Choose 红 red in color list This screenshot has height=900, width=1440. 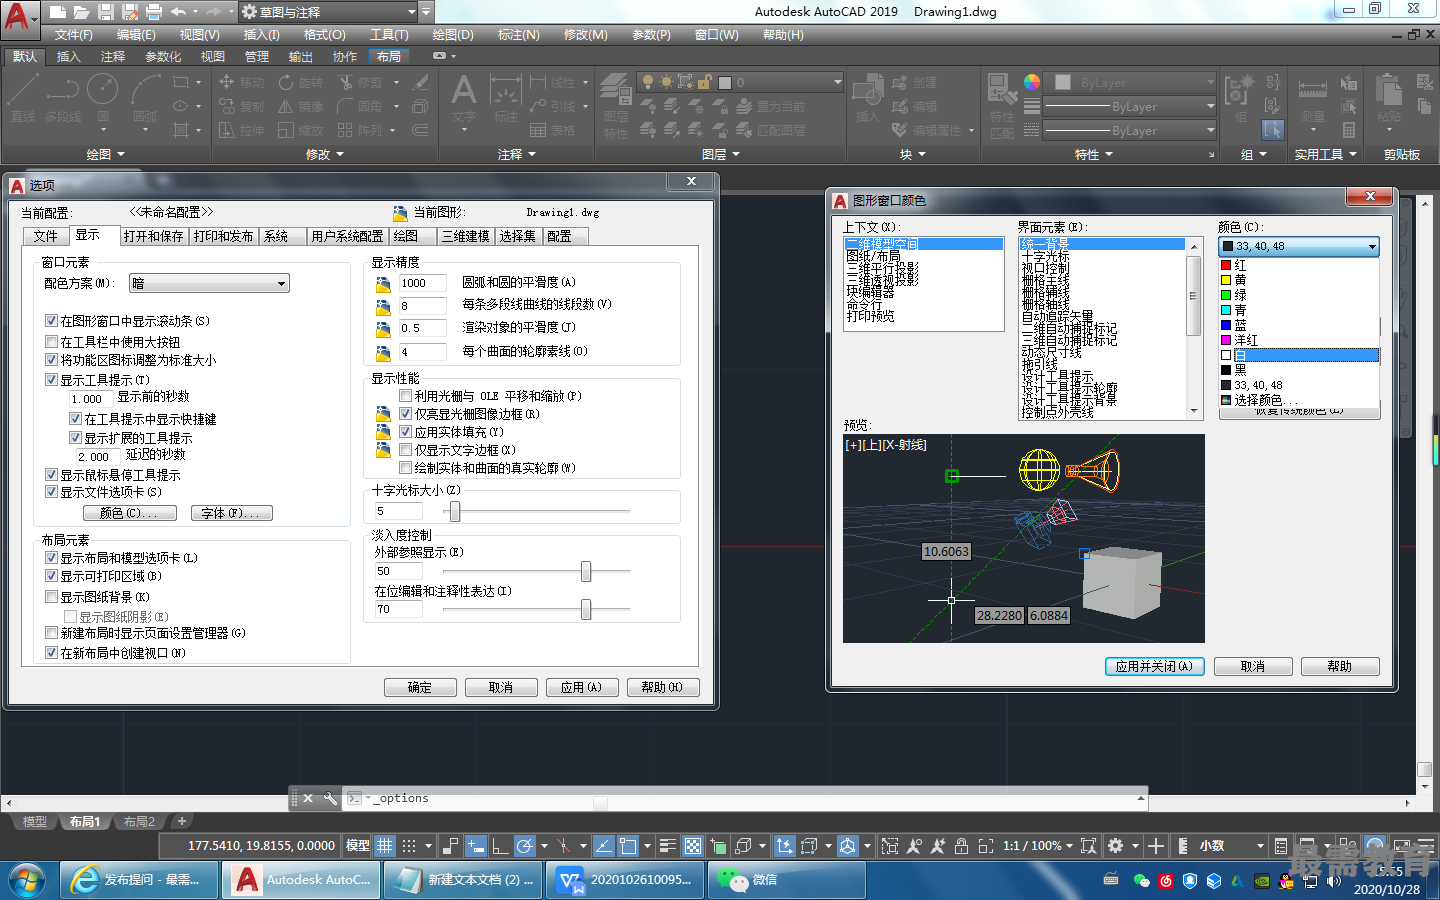coord(1299,265)
